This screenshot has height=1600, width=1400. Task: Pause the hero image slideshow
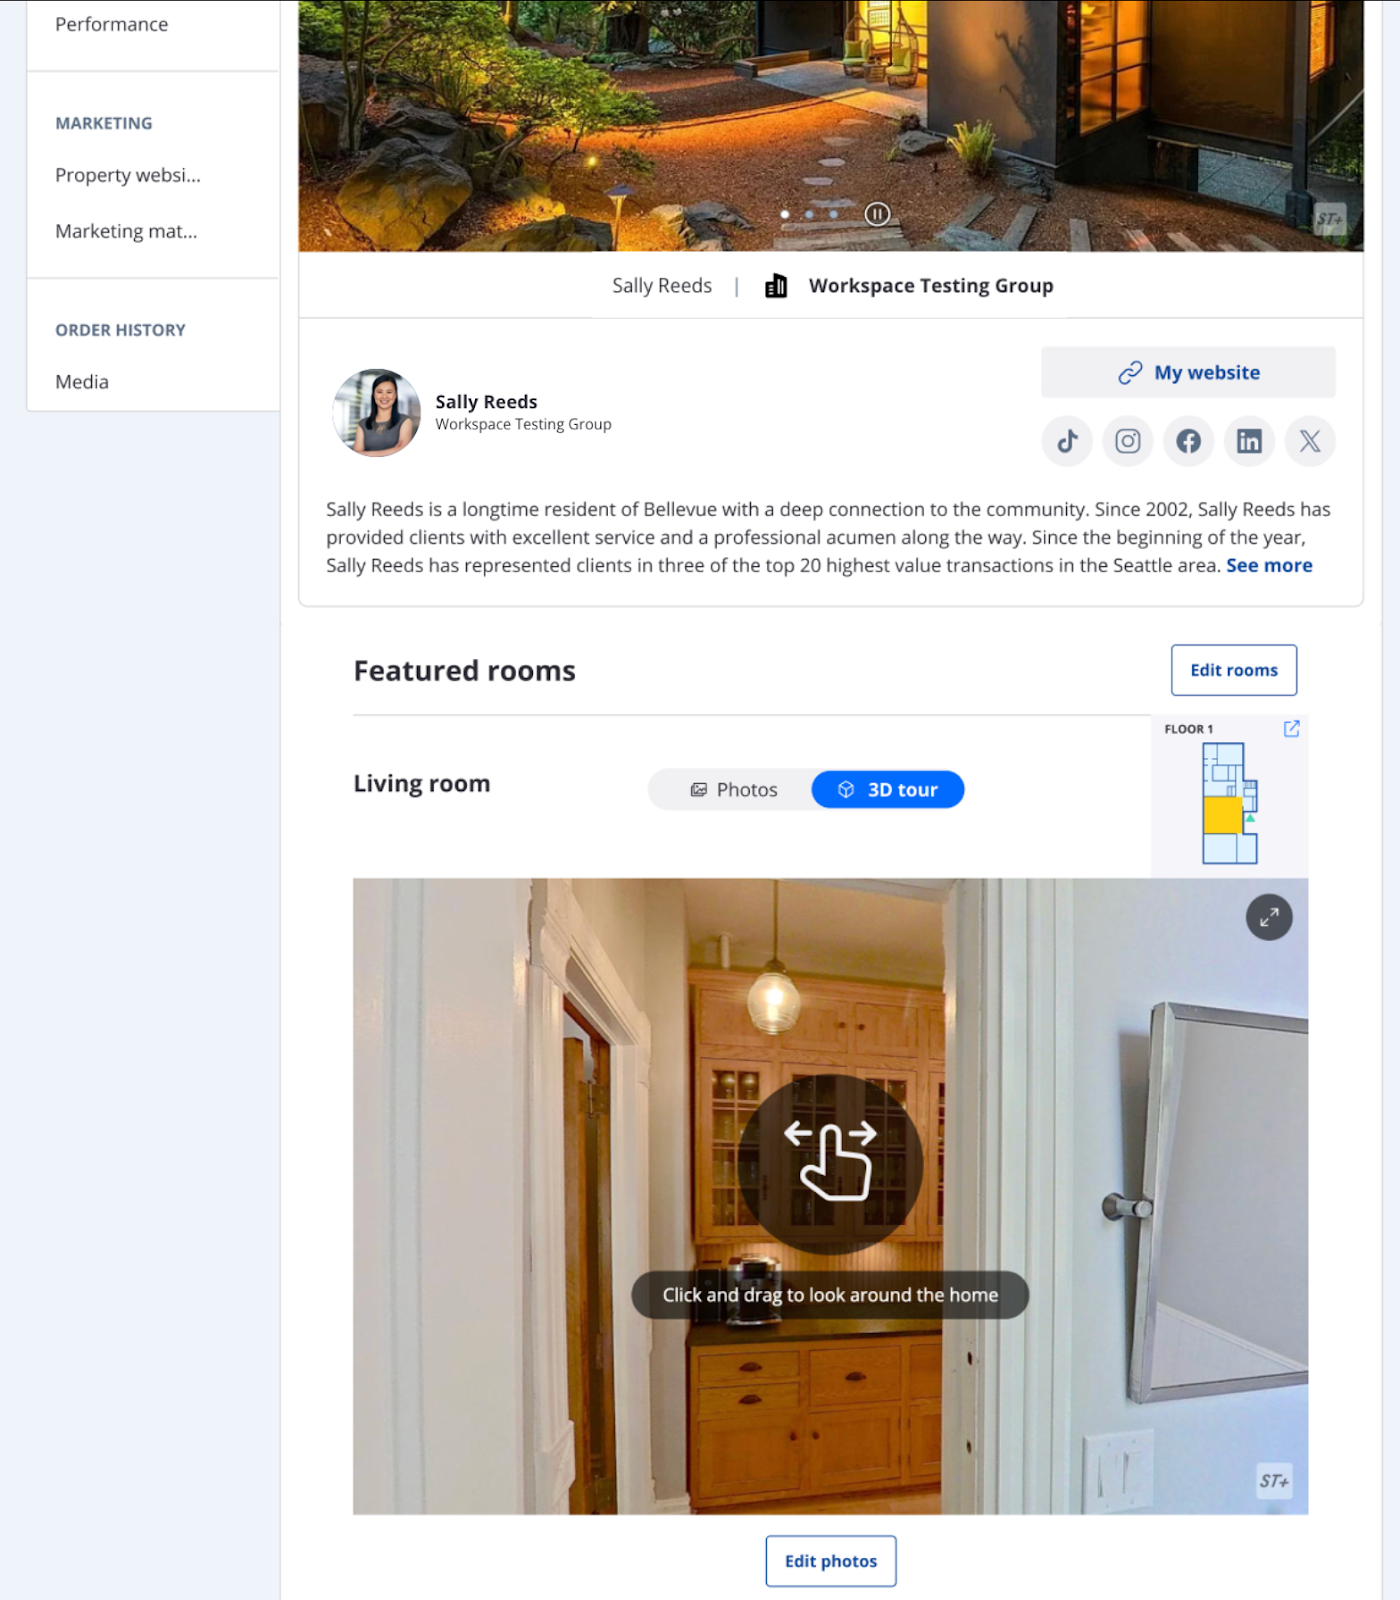pos(877,214)
